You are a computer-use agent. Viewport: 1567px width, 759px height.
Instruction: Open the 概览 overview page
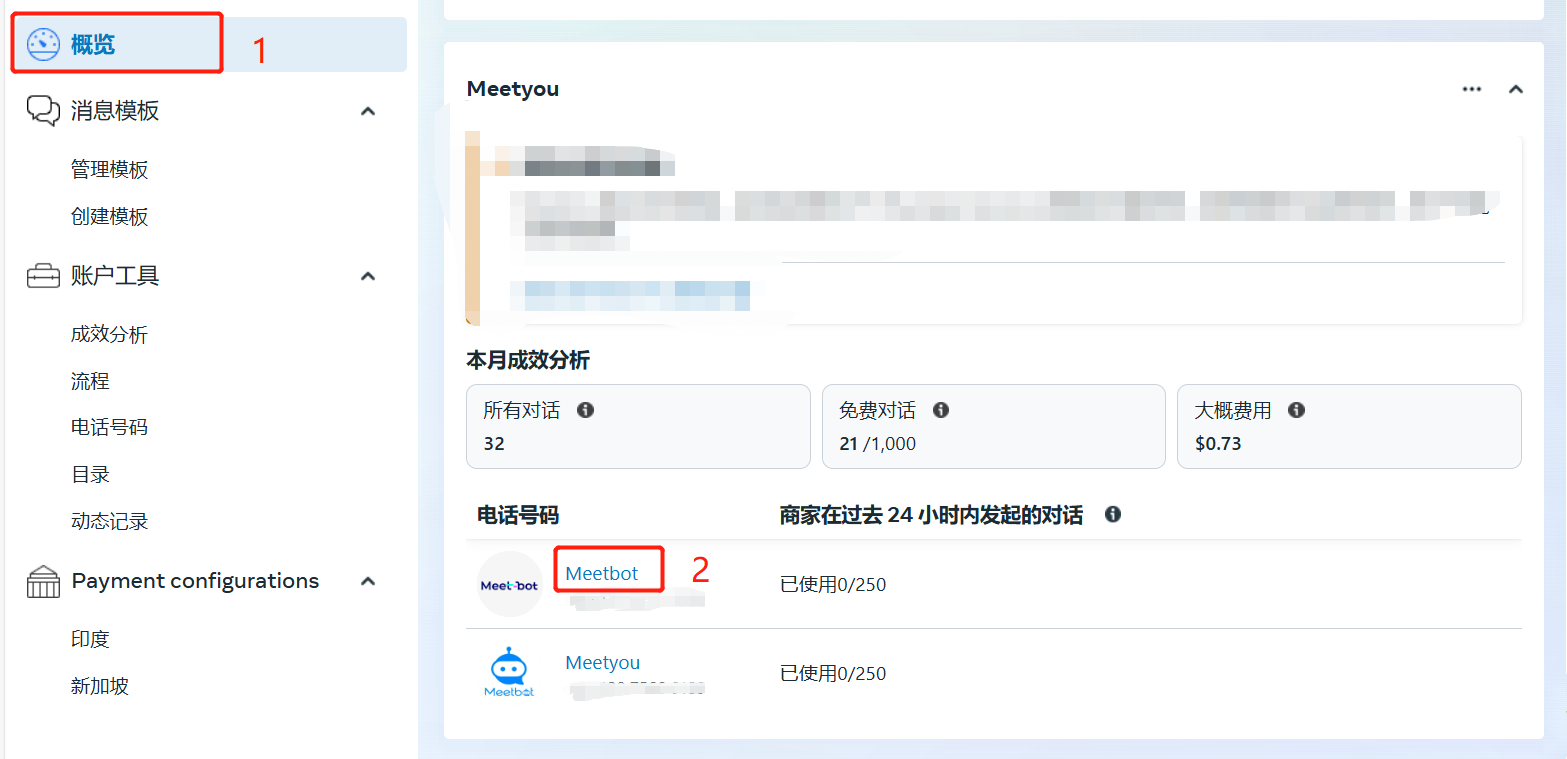click(x=209, y=44)
